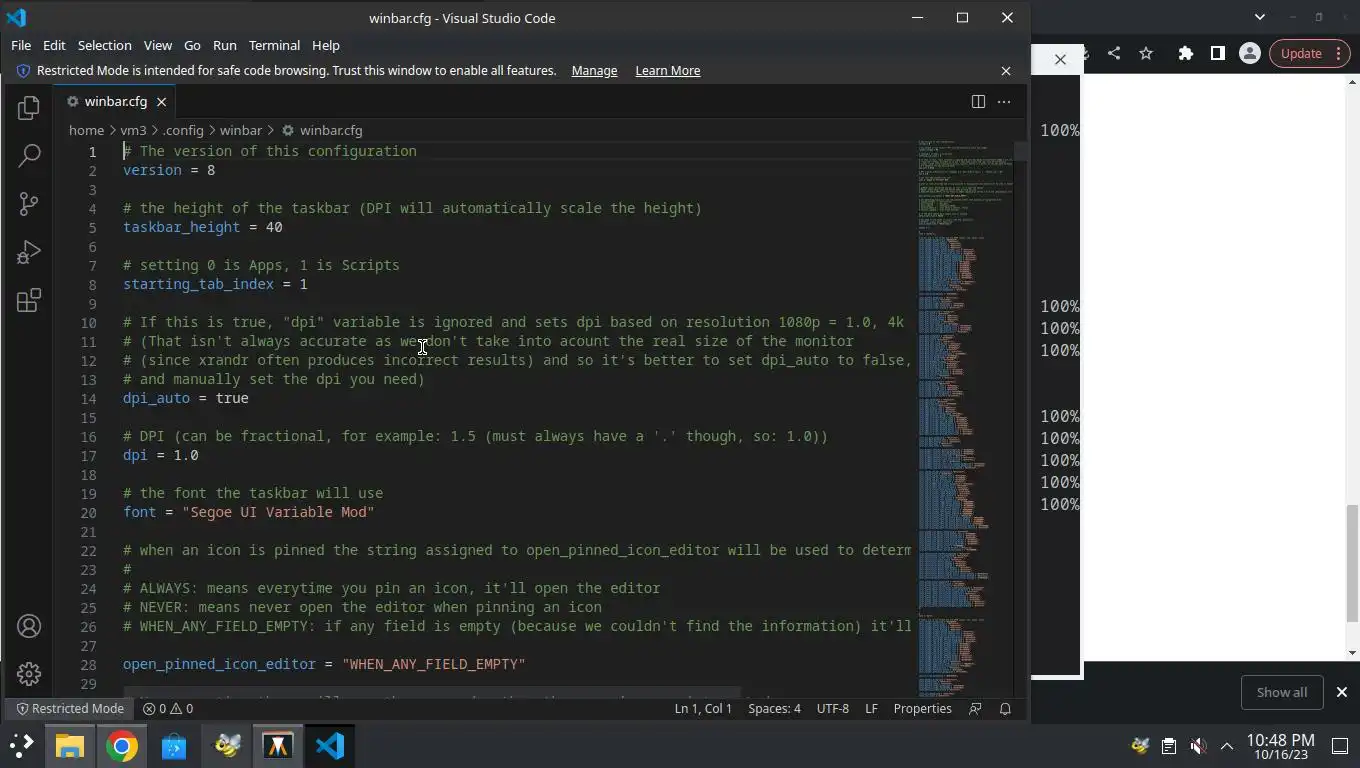Open the Explorer view in the activity bar
The image size is (1360, 768).
(x=29, y=107)
